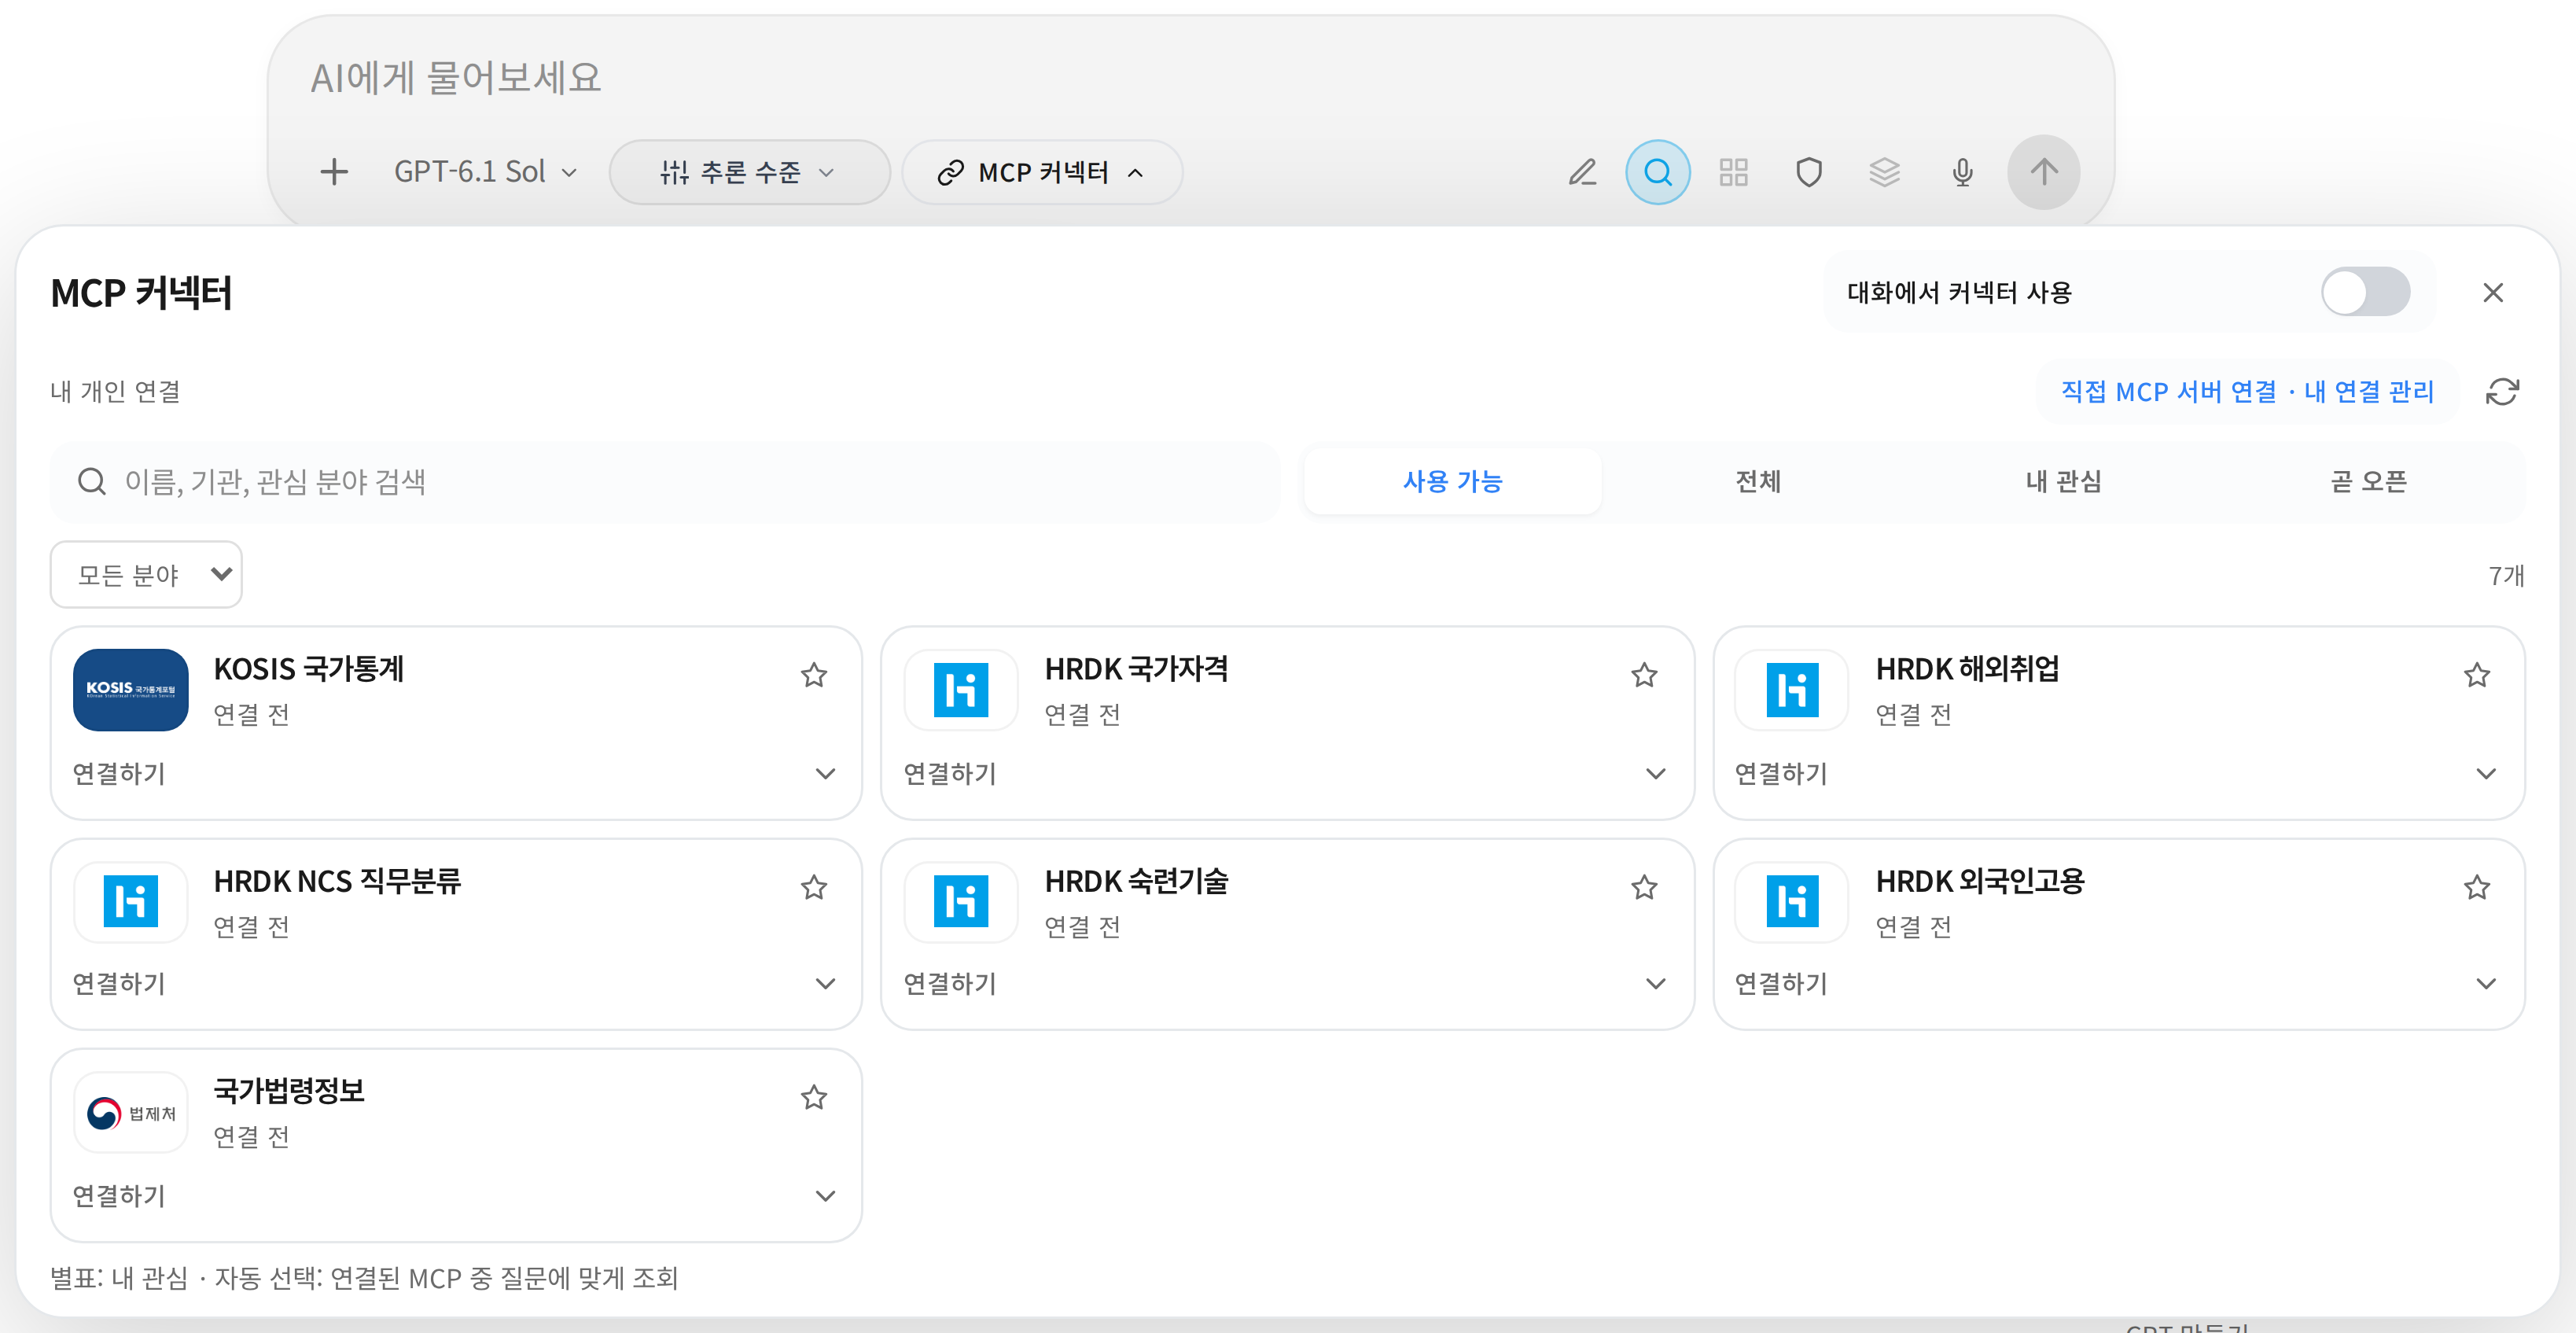2576x1333 pixels.
Task: Select the 사용 가능 tab
Action: 1452,481
